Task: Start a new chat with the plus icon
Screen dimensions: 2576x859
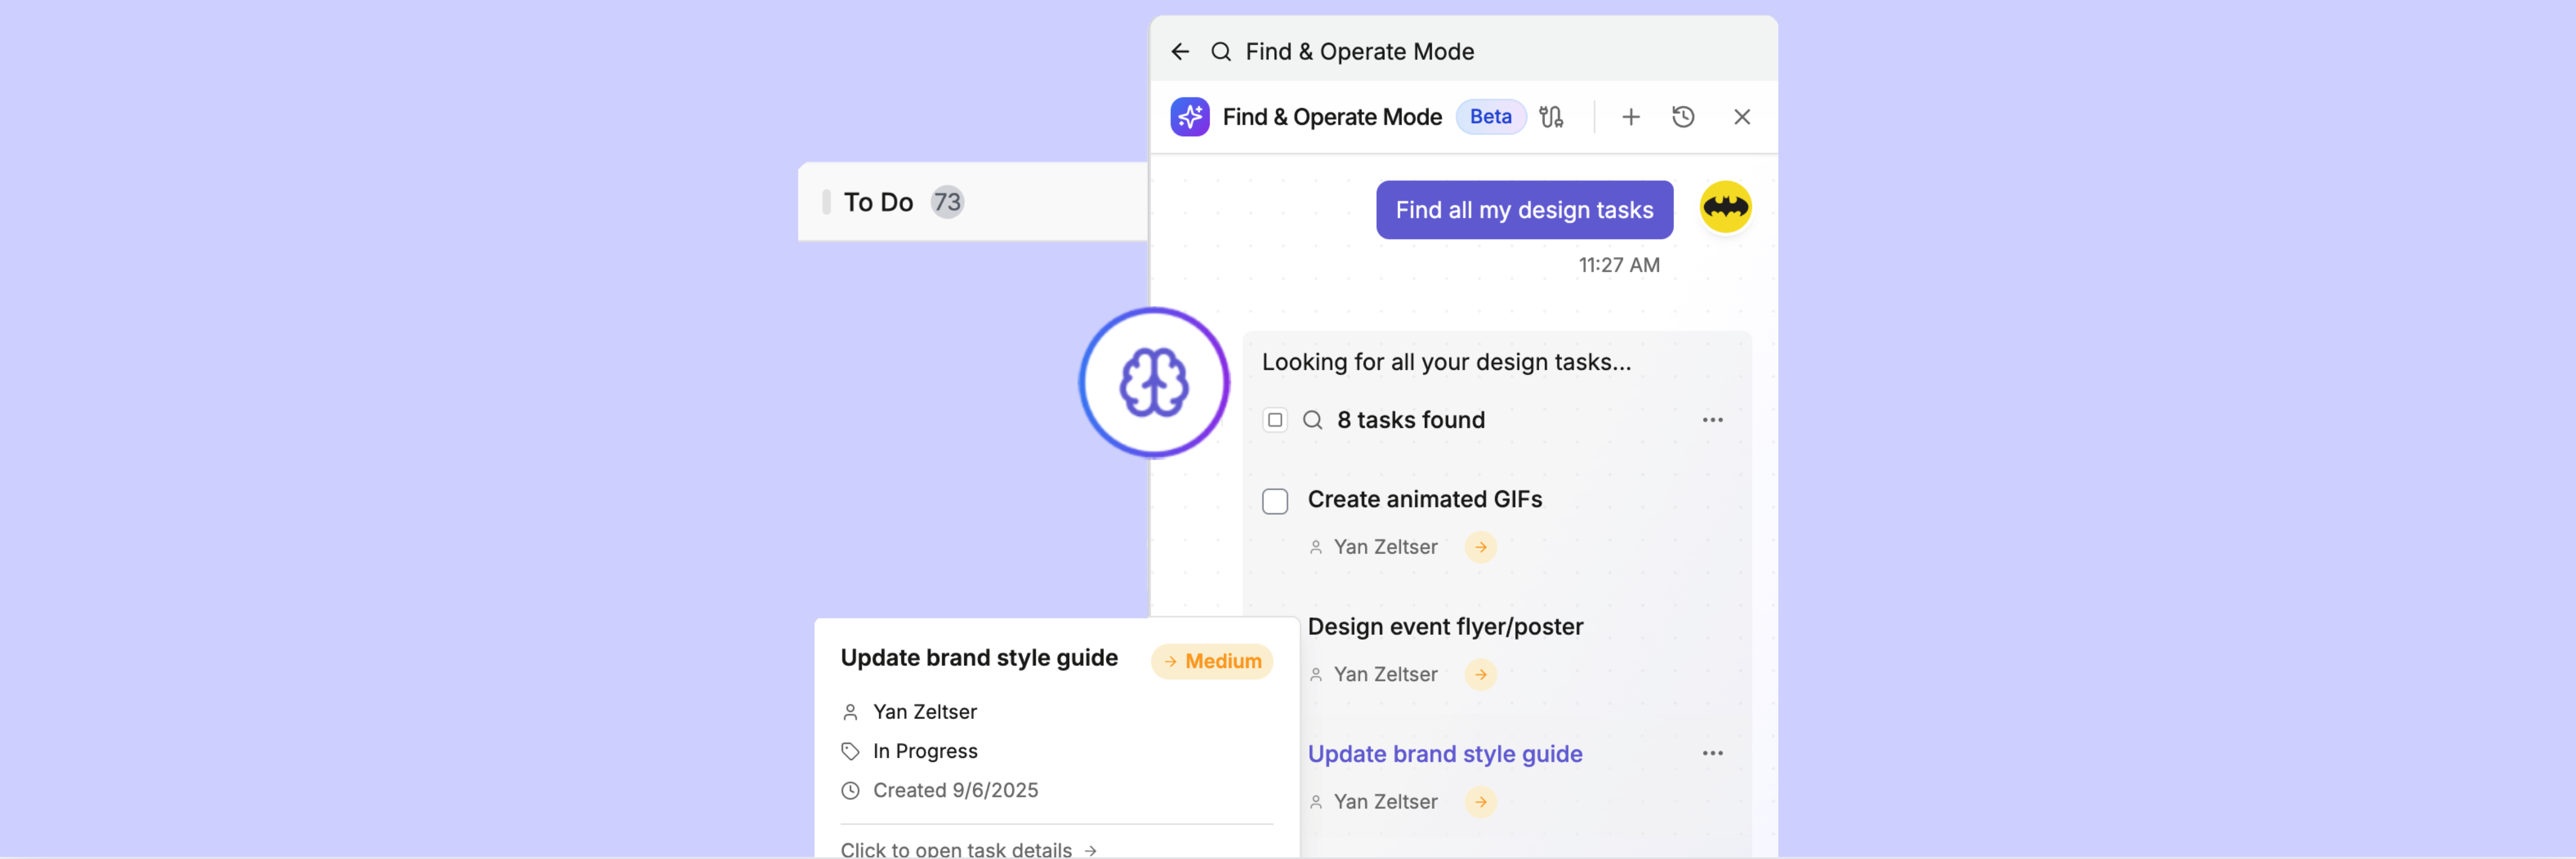Action: pos(1630,117)
